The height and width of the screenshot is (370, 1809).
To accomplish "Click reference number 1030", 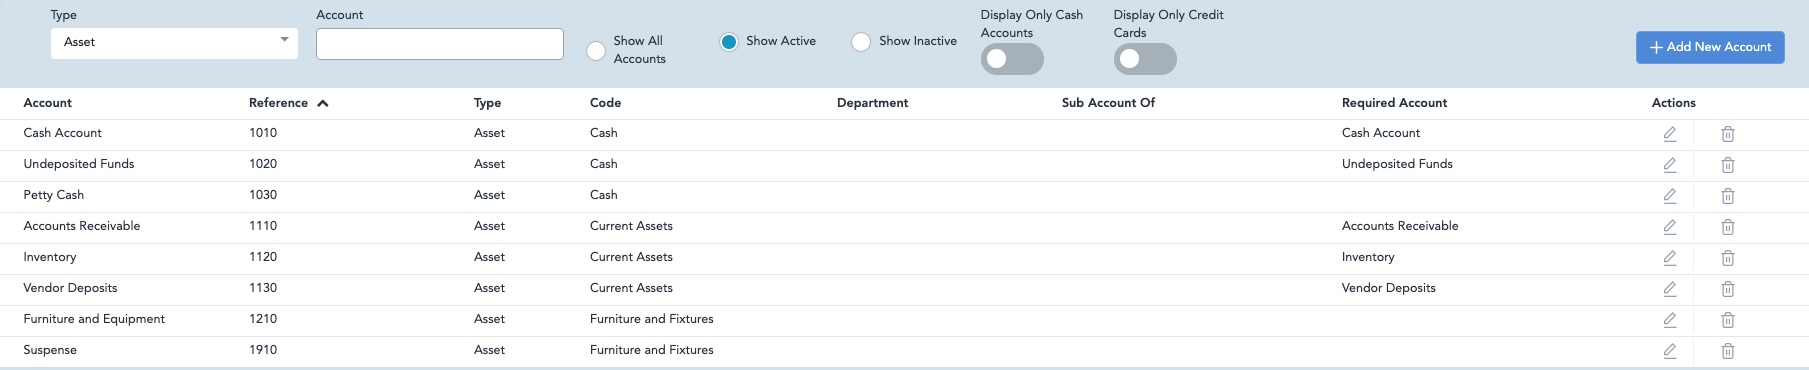I will pyautogui.click(x=263, y=195).
